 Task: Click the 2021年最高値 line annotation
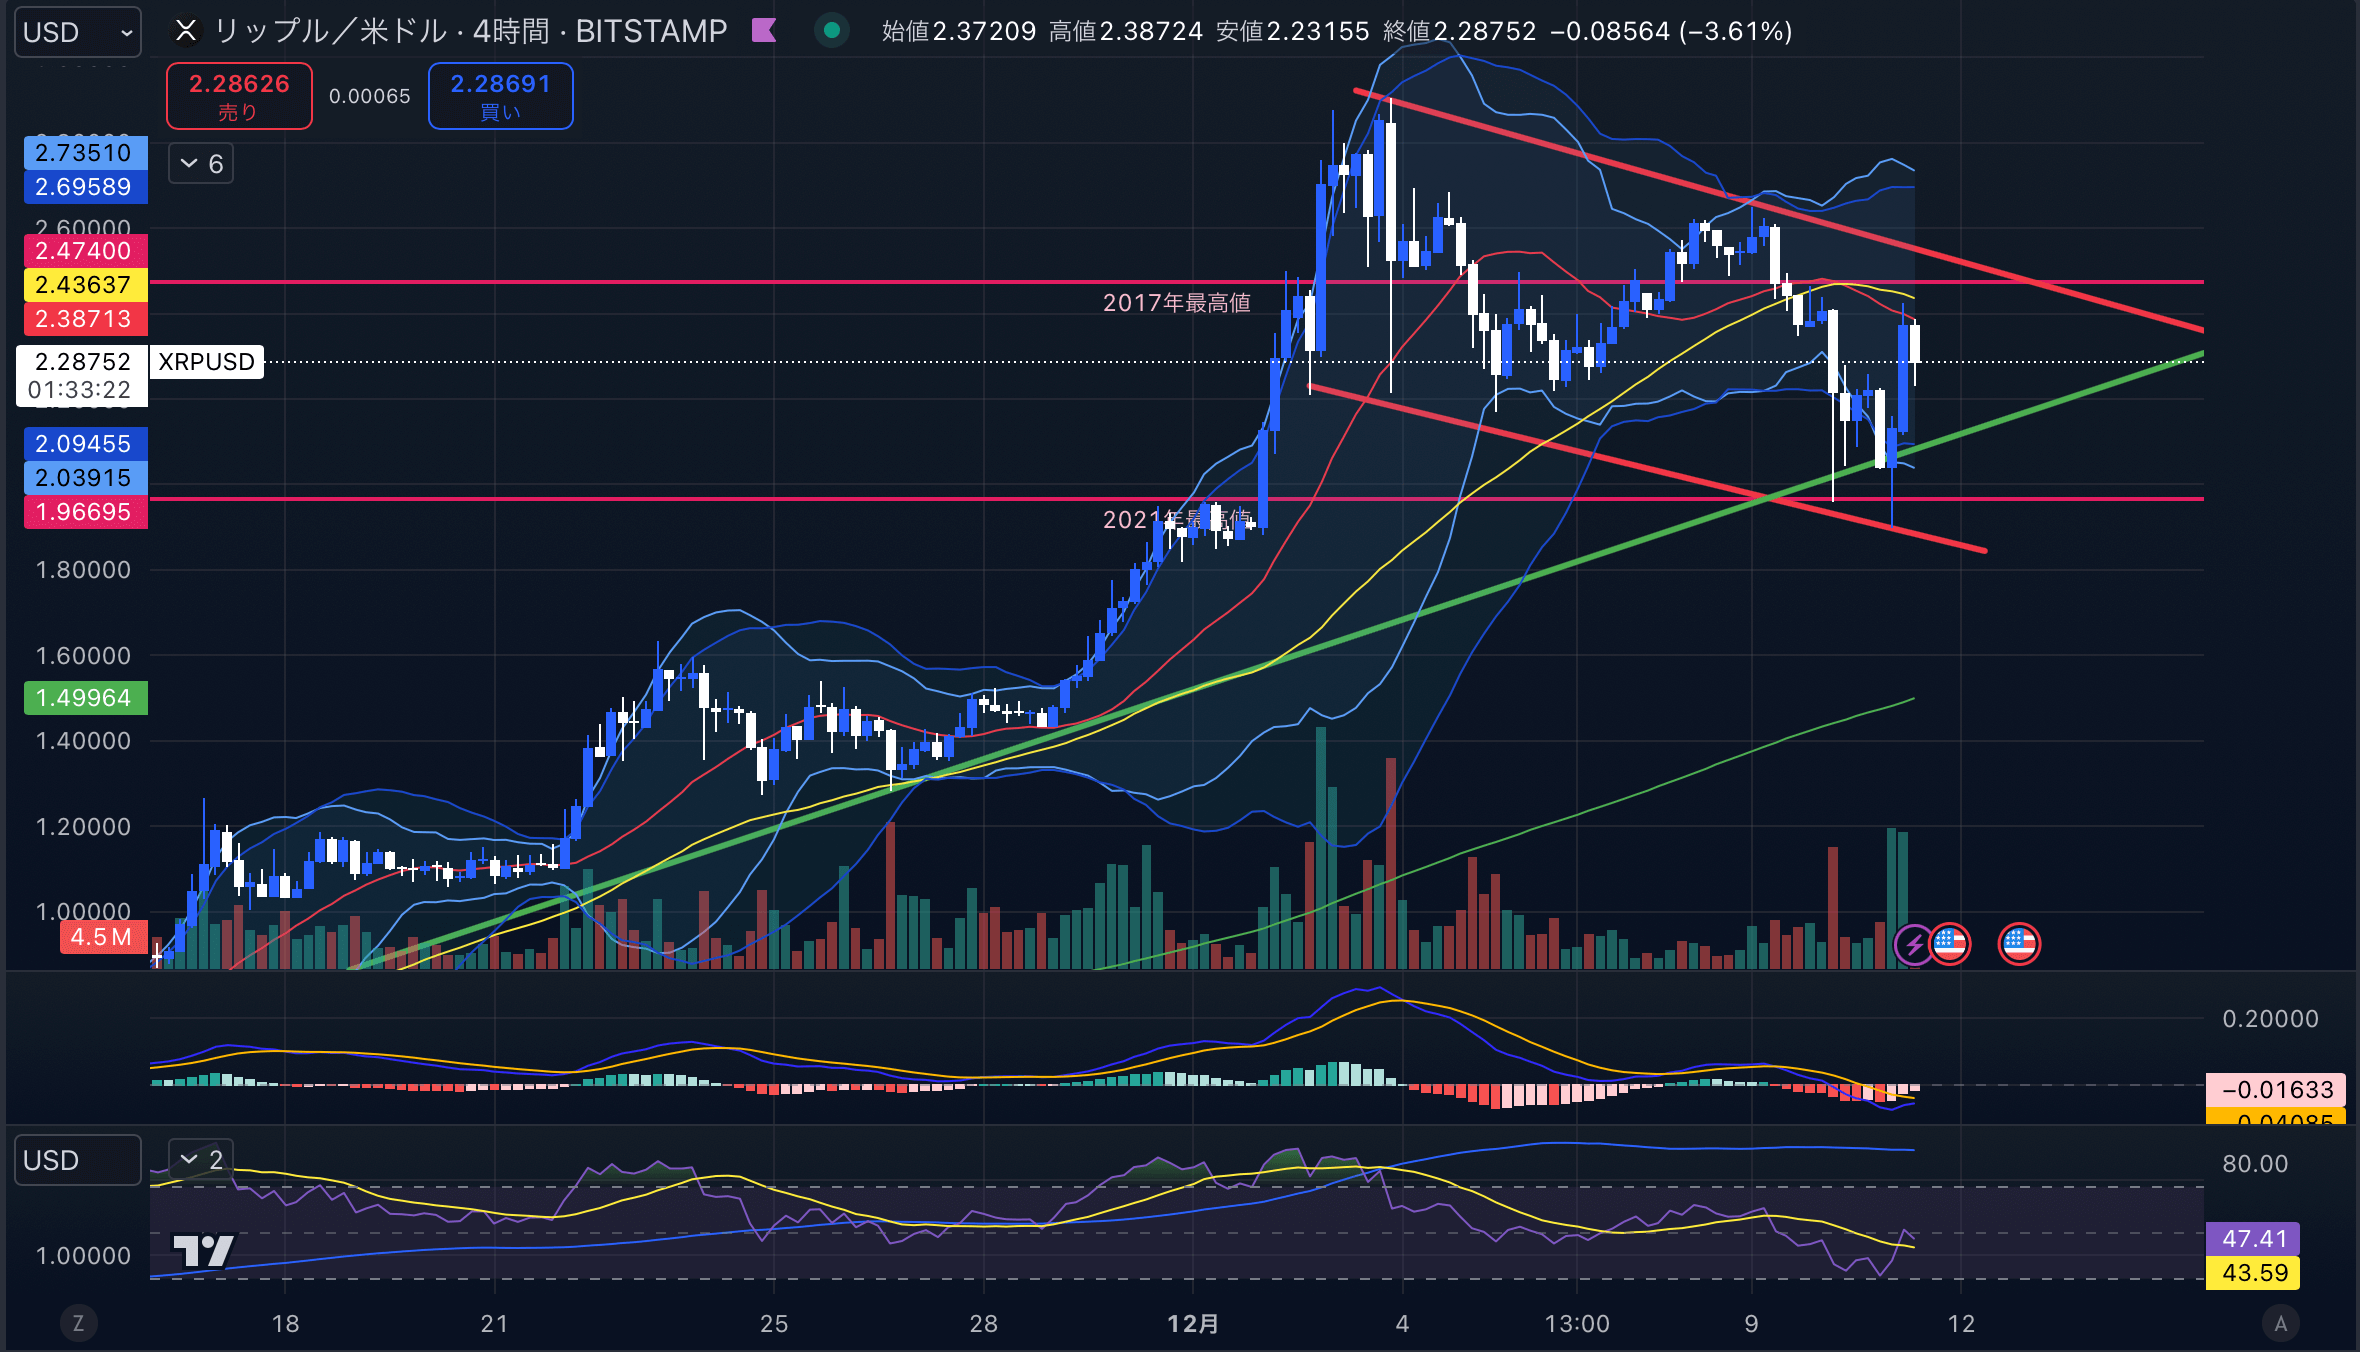tap(1176, 519)
